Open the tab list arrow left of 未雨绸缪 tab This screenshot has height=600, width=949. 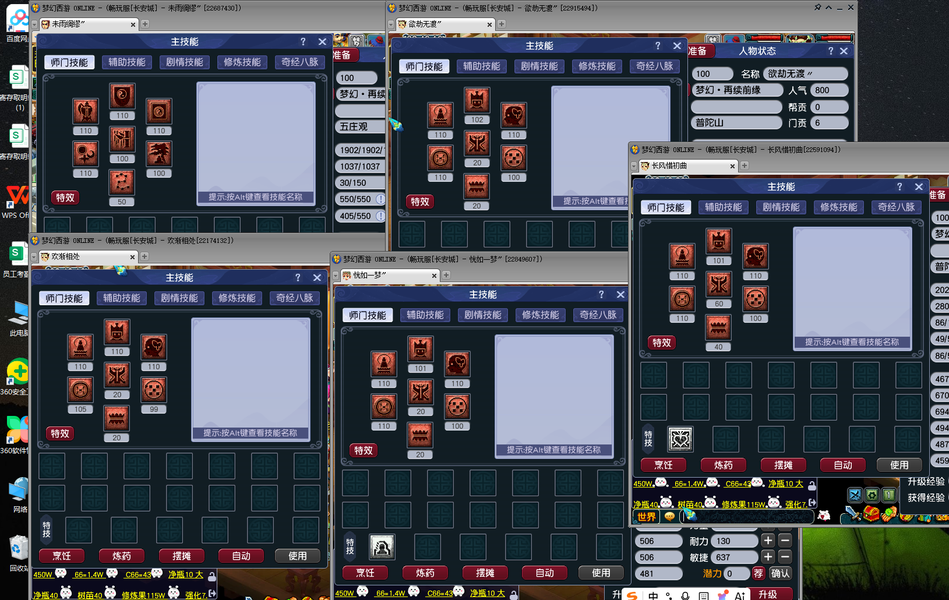34,24
